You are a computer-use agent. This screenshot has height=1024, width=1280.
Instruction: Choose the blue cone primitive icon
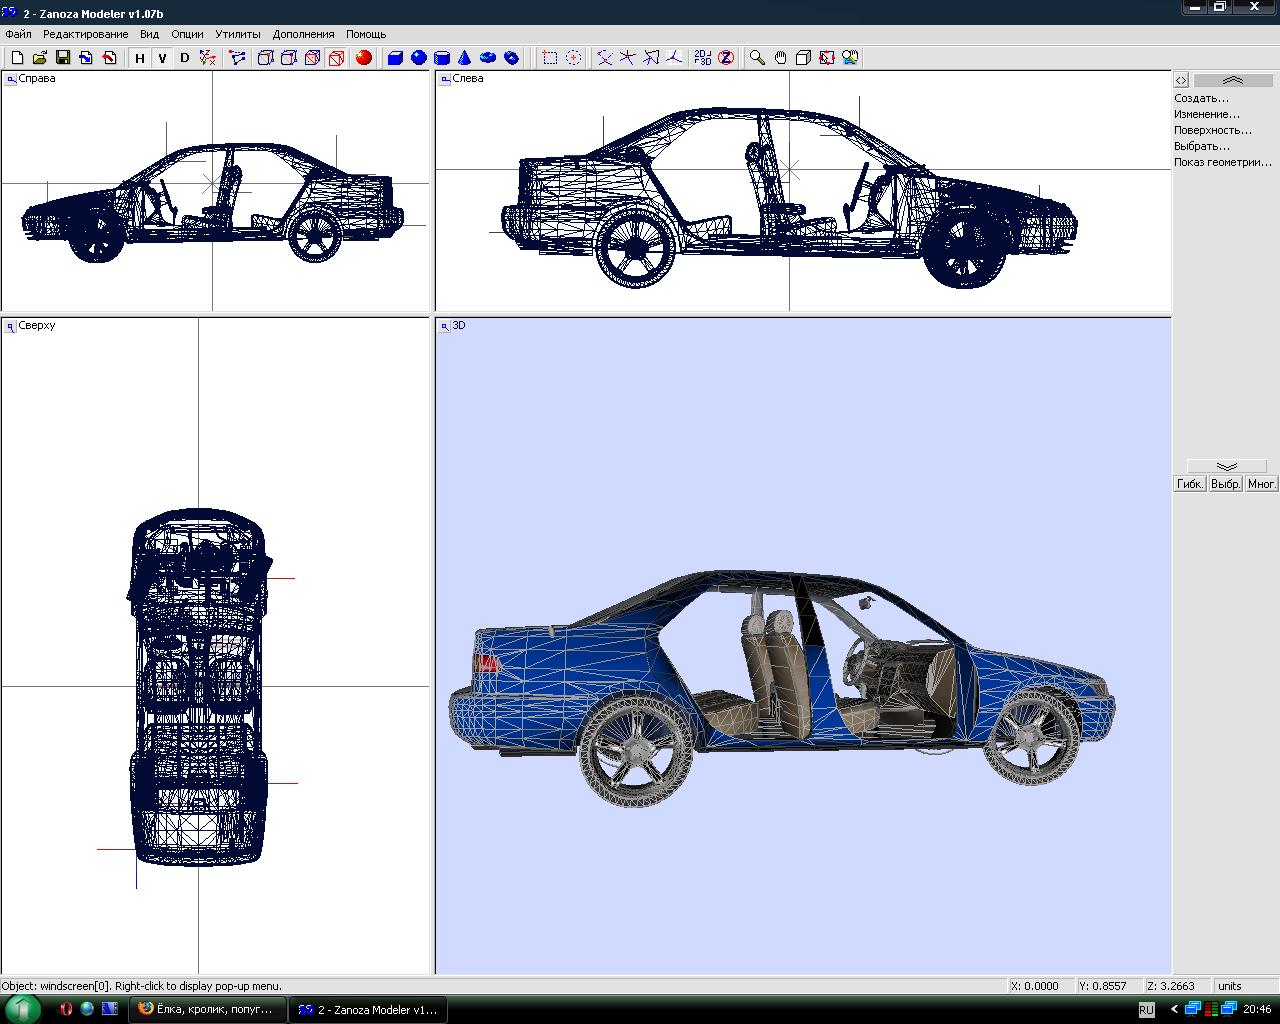(x=465, y=58)
